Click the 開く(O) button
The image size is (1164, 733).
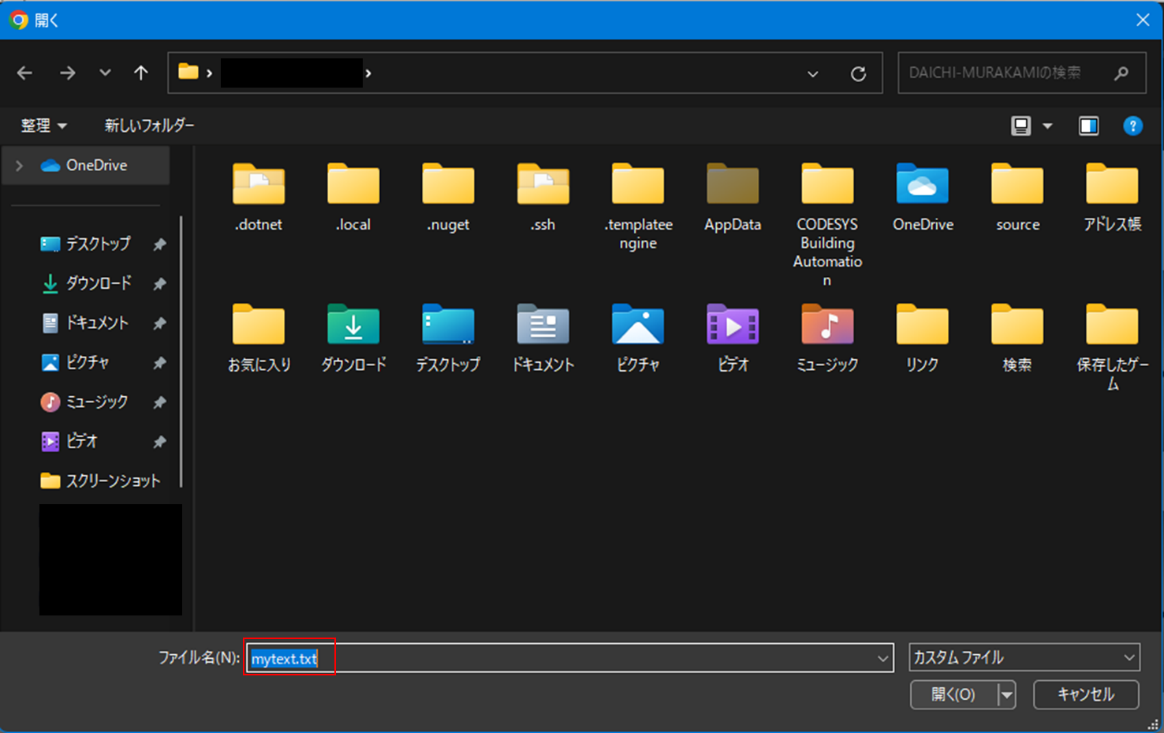click(x=954, y=695)
